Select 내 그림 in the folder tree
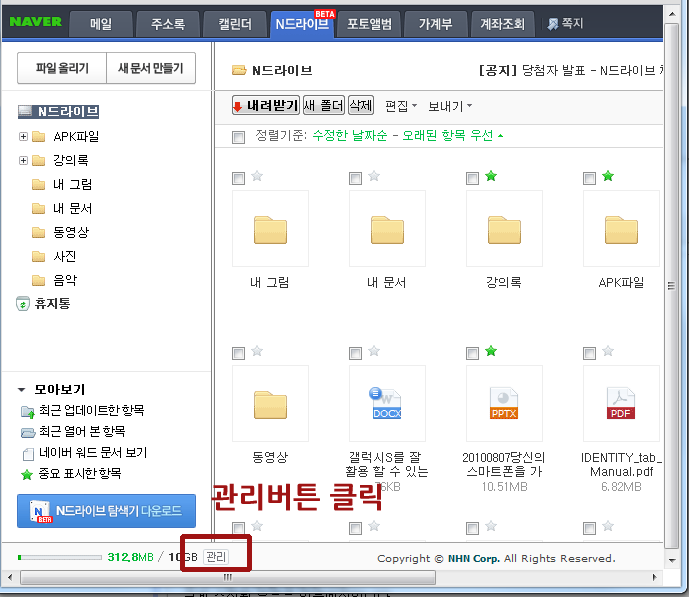This screenshot has height=597, width=689. tap(73, 184)
